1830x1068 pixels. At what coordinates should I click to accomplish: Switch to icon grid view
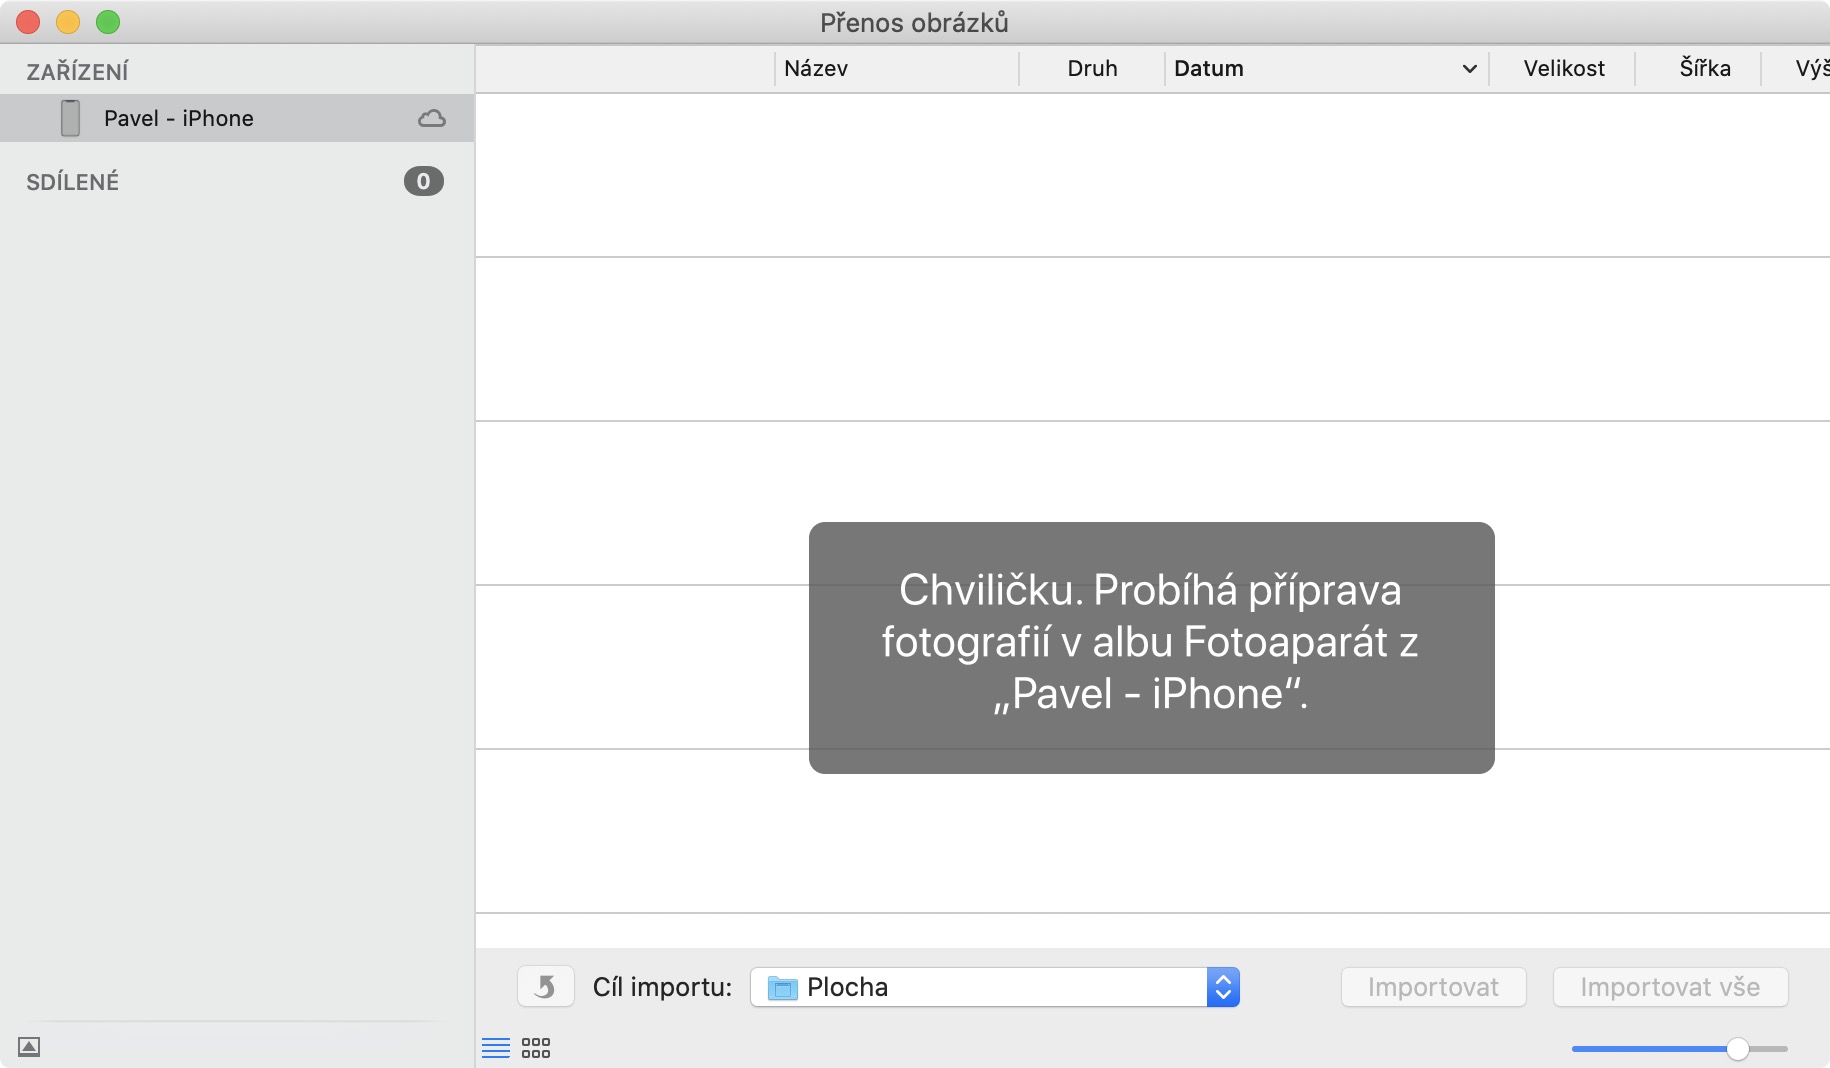[x=536, y=1047]
